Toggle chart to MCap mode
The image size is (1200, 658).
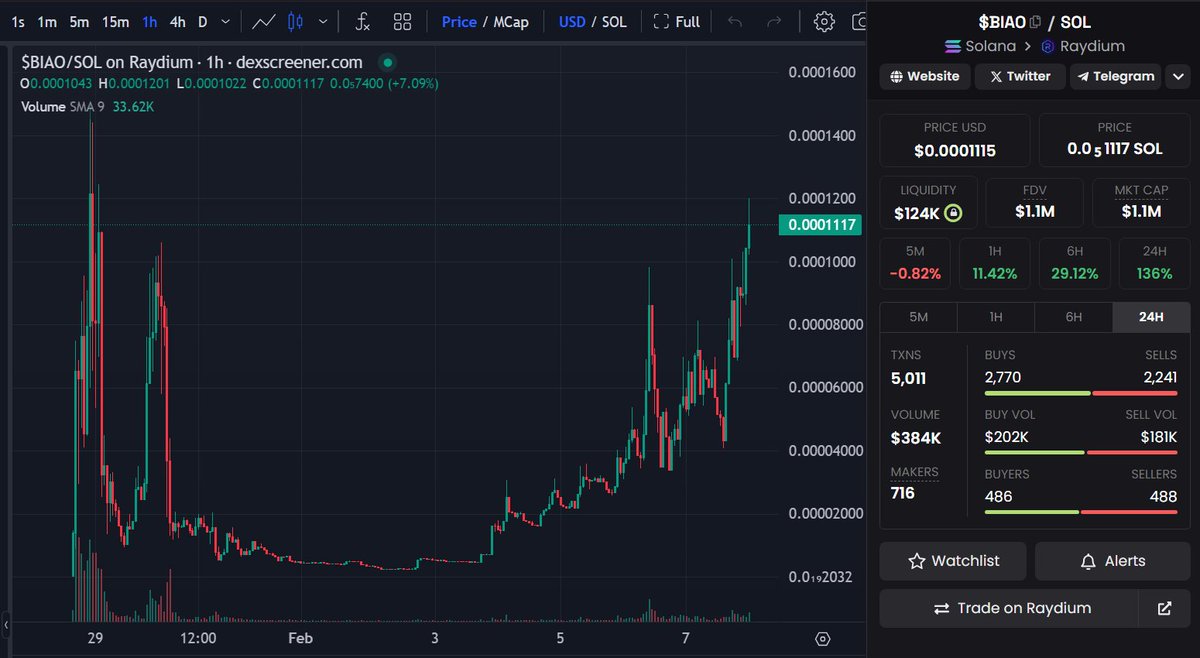tap(511, 21)
